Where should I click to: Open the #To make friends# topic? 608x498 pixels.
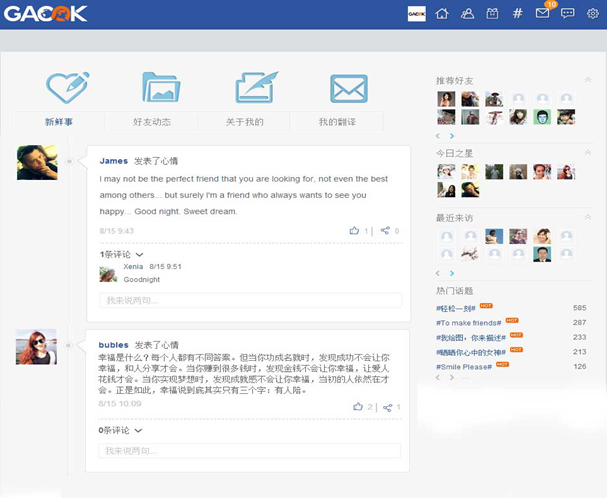[468, 323]
